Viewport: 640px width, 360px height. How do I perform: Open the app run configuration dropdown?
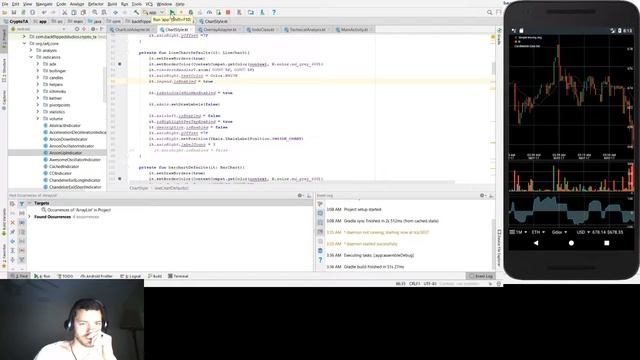point(154,12)
